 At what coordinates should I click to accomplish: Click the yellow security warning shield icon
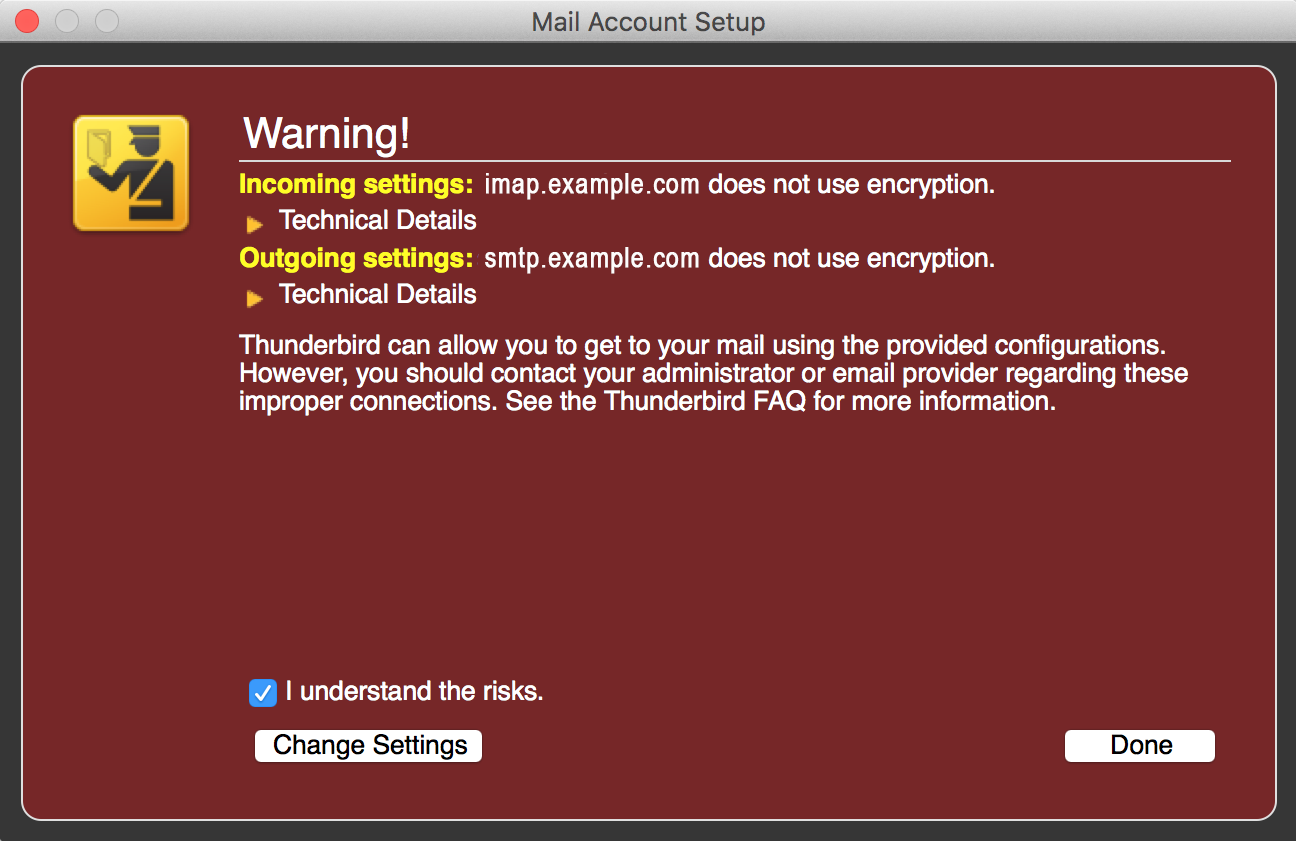click(128, 172)
